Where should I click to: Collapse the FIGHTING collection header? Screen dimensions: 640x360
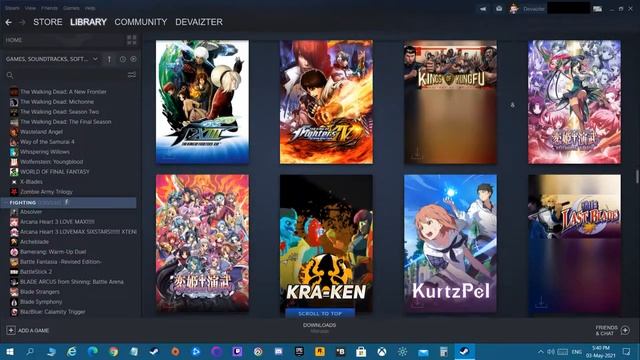[x=69, y=202]
